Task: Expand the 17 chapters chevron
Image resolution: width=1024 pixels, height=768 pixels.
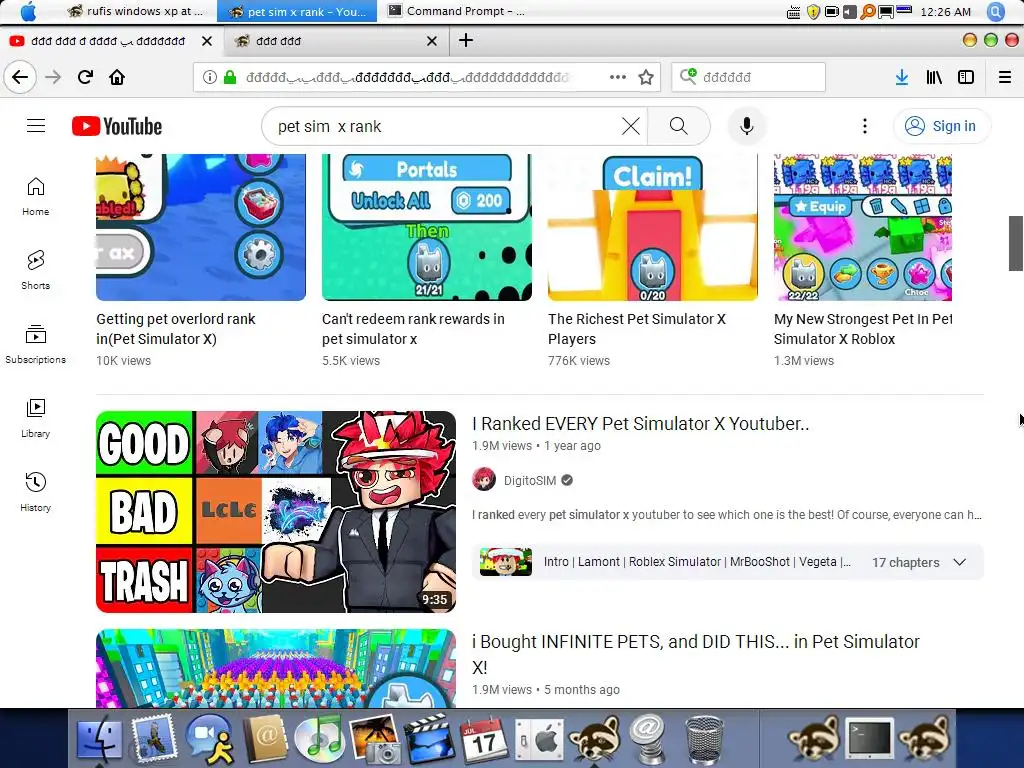Action: click(x=959, y=562)
